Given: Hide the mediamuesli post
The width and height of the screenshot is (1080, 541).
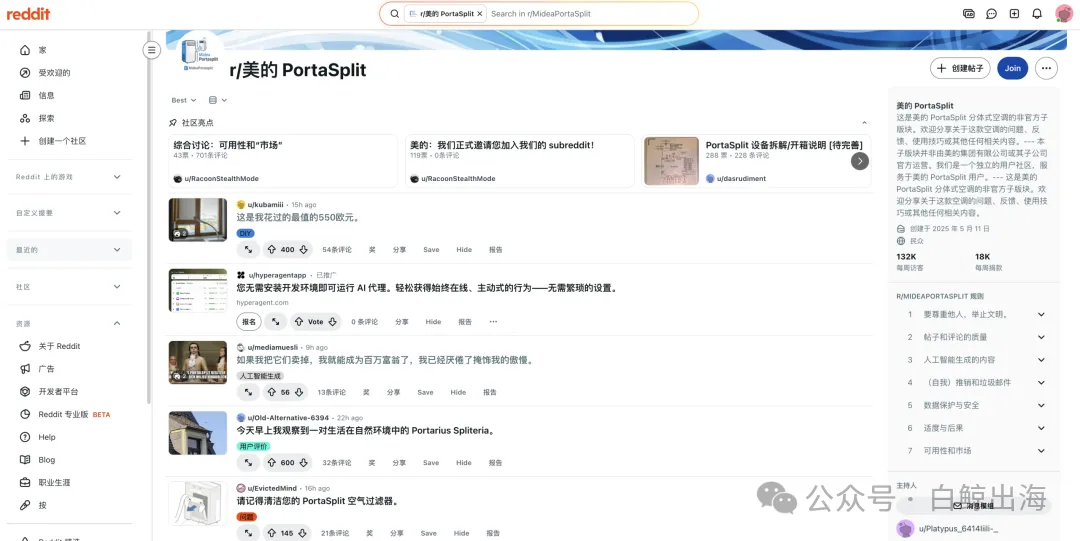Looking at the screenshot, I should pyautogui.click(x=458, y=392).
